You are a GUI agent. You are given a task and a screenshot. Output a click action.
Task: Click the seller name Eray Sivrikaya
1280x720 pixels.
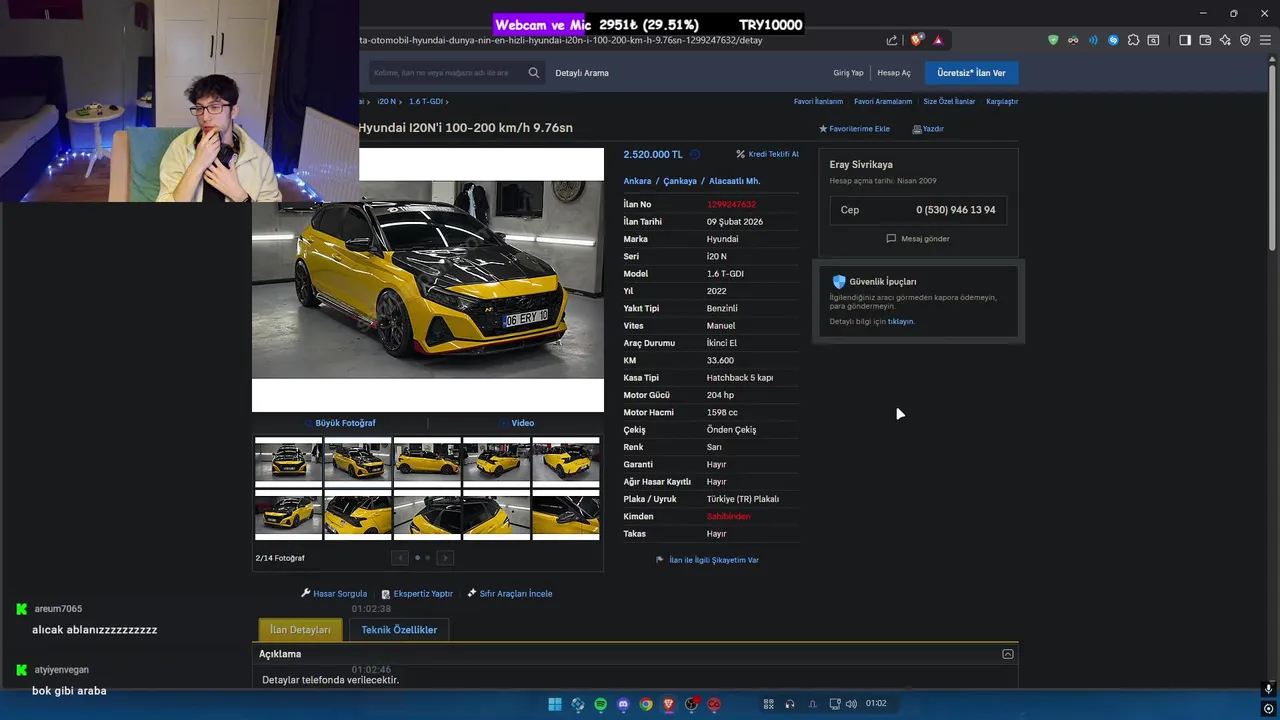[861, 164]
